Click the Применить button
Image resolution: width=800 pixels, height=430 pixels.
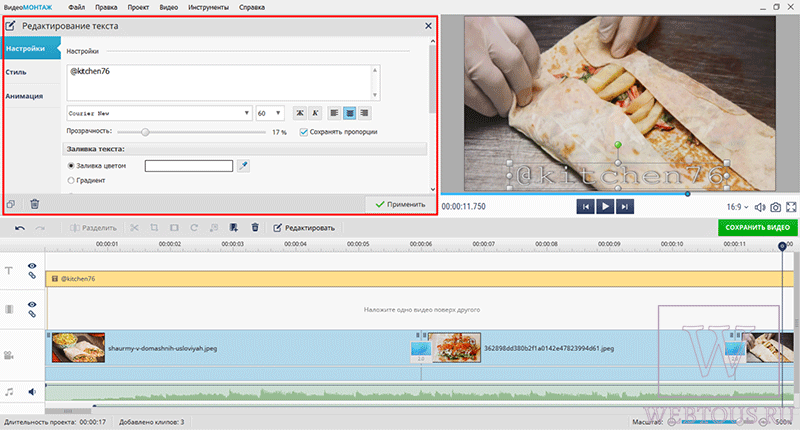click(401, 204)
